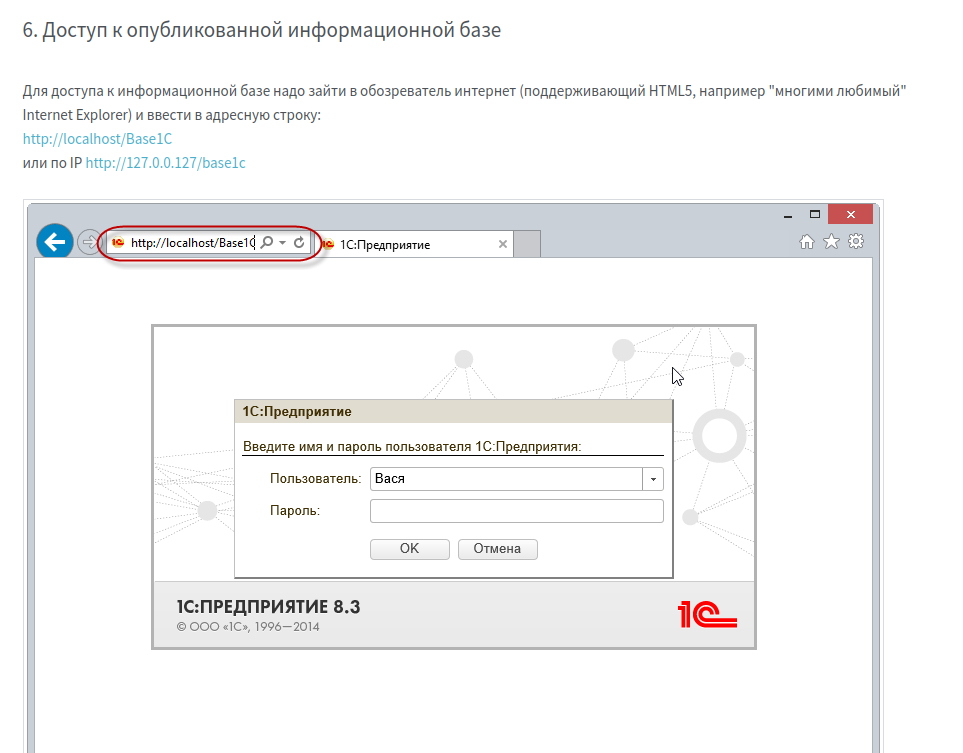Click the 1C favicon in the address bar

(x=118, y=243)
